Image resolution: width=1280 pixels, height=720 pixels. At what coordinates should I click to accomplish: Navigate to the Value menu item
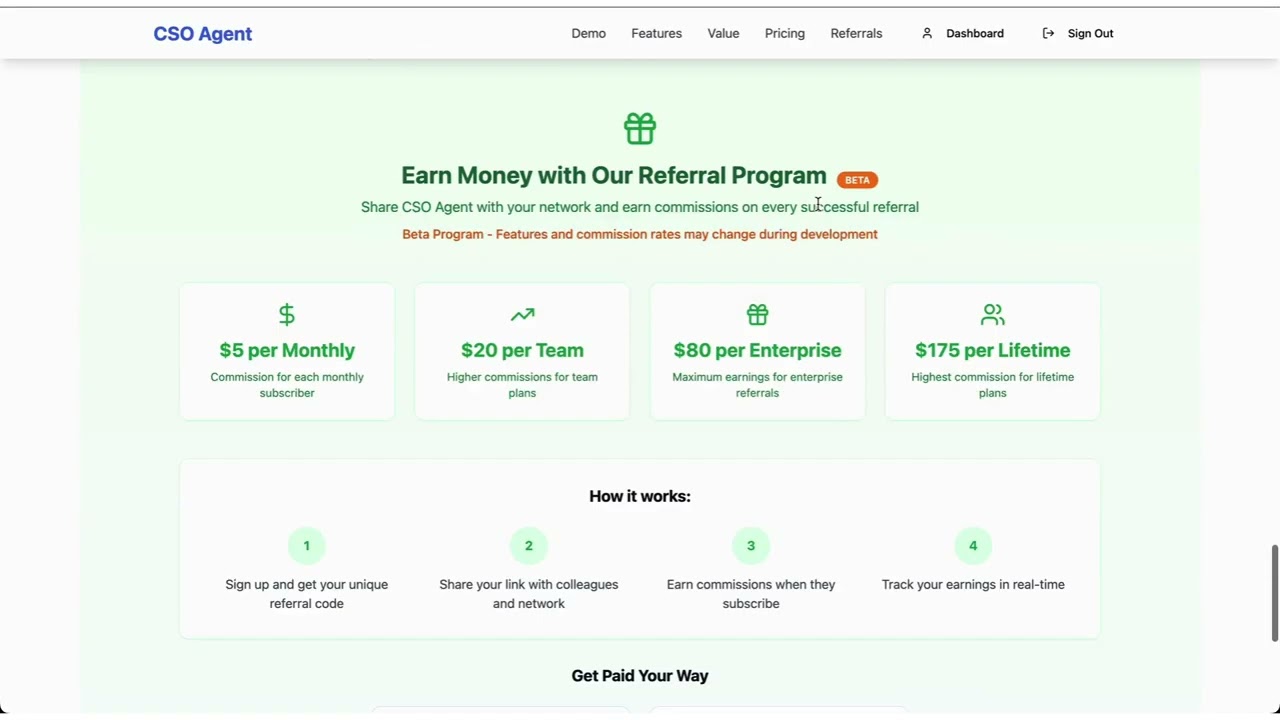point(723,34)
